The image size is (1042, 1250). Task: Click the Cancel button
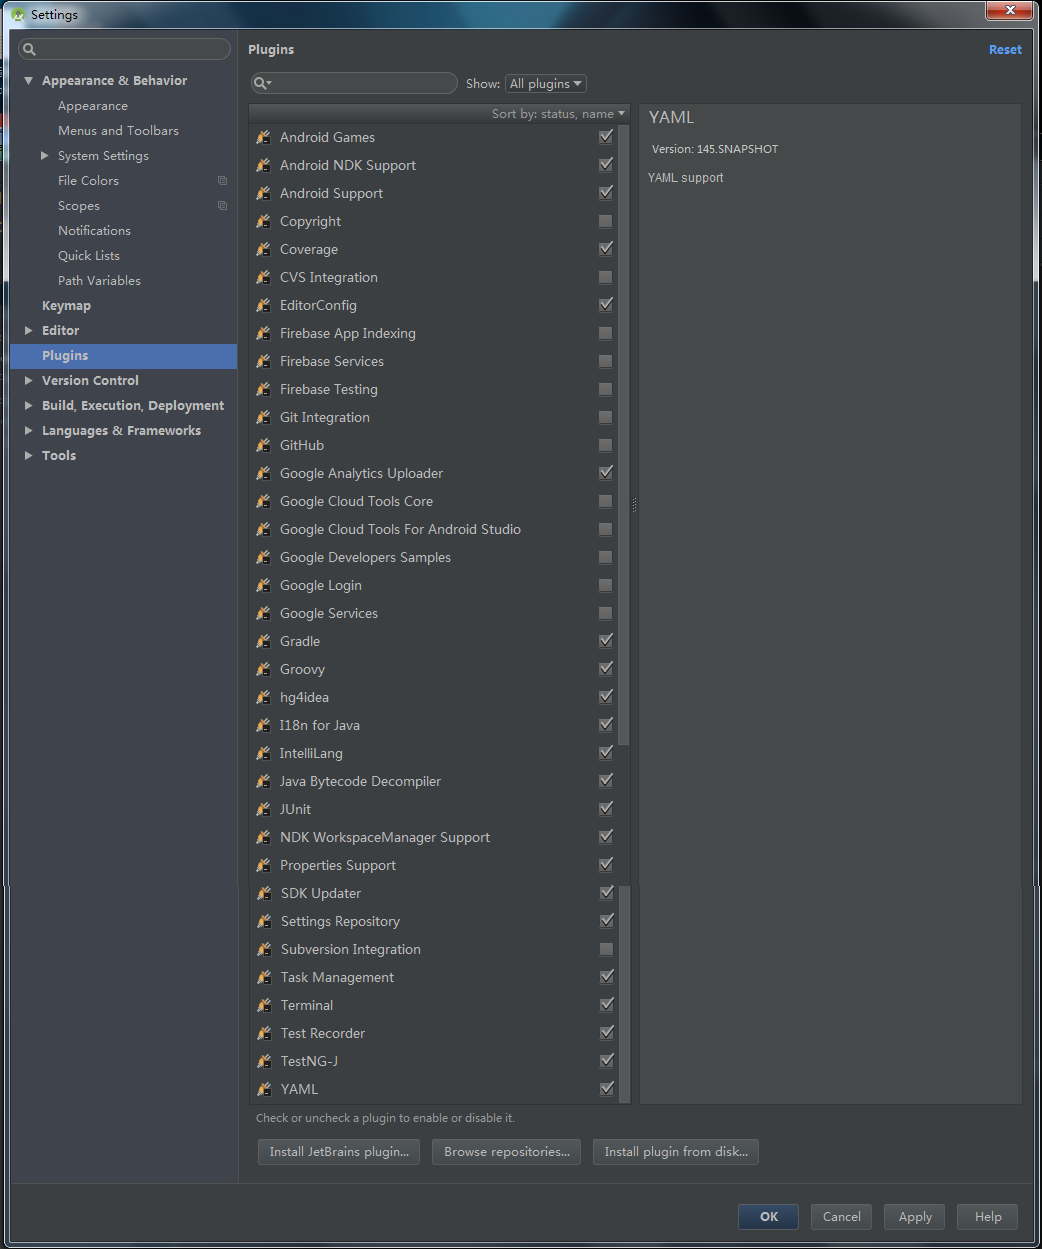[842, 1217]
